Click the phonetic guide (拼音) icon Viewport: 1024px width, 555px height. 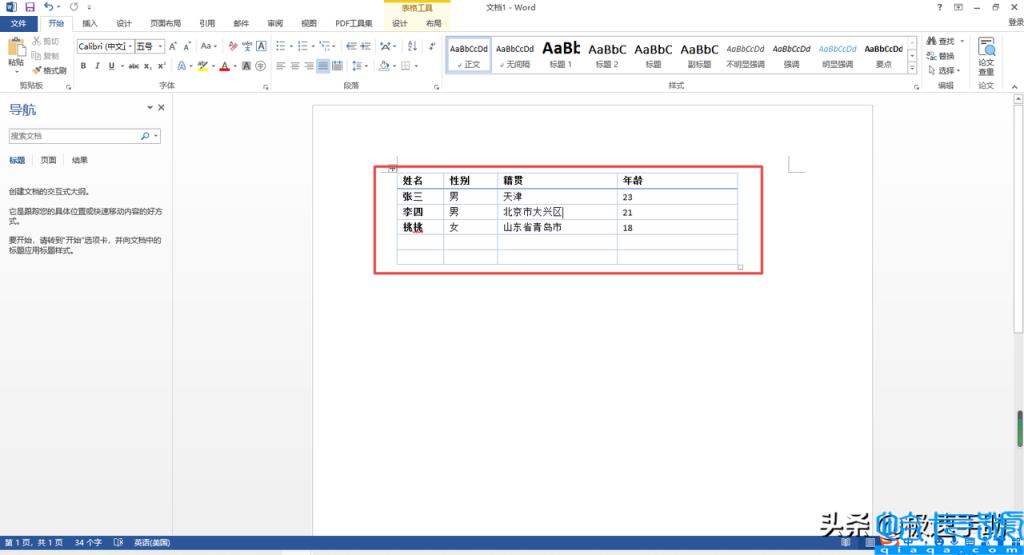[247, 46]
